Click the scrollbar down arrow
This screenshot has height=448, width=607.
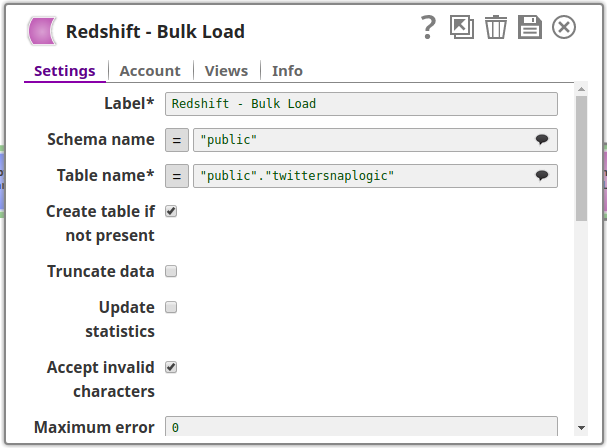click(581, 428)
